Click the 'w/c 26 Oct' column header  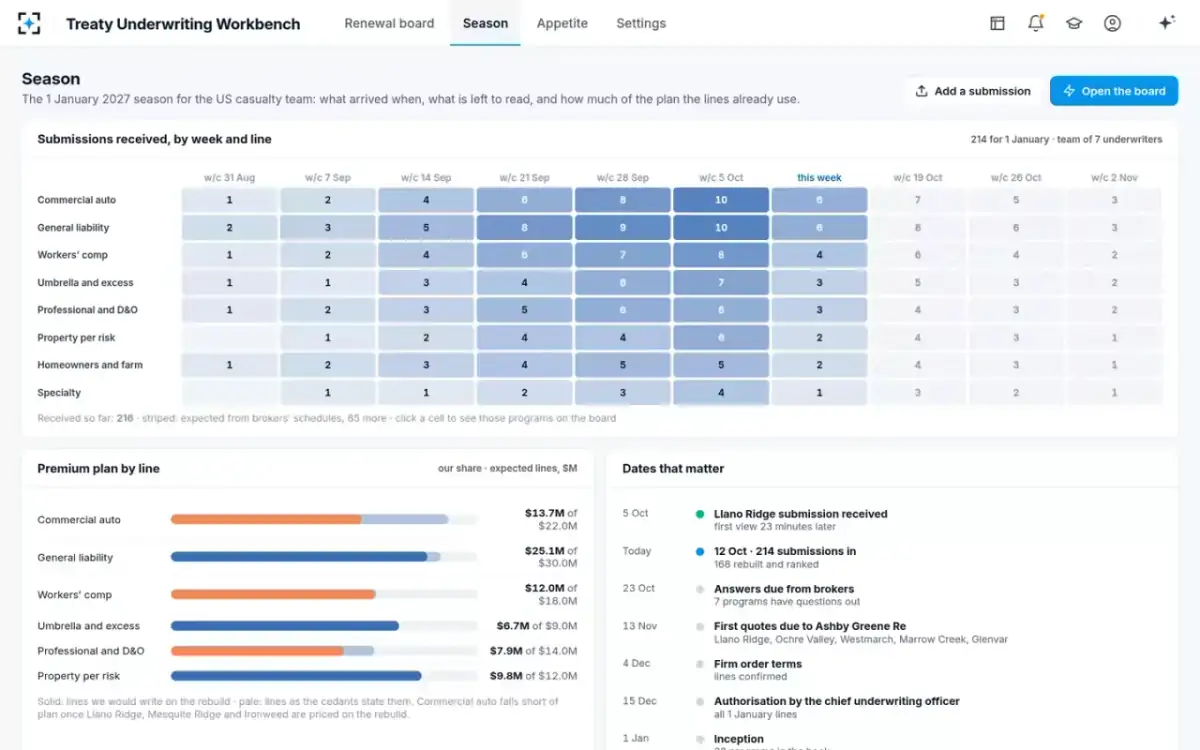click(x=1016, y=178)
